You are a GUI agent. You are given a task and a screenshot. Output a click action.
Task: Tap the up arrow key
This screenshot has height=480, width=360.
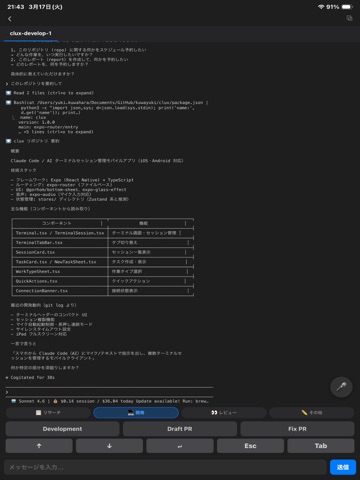point(39,446)
